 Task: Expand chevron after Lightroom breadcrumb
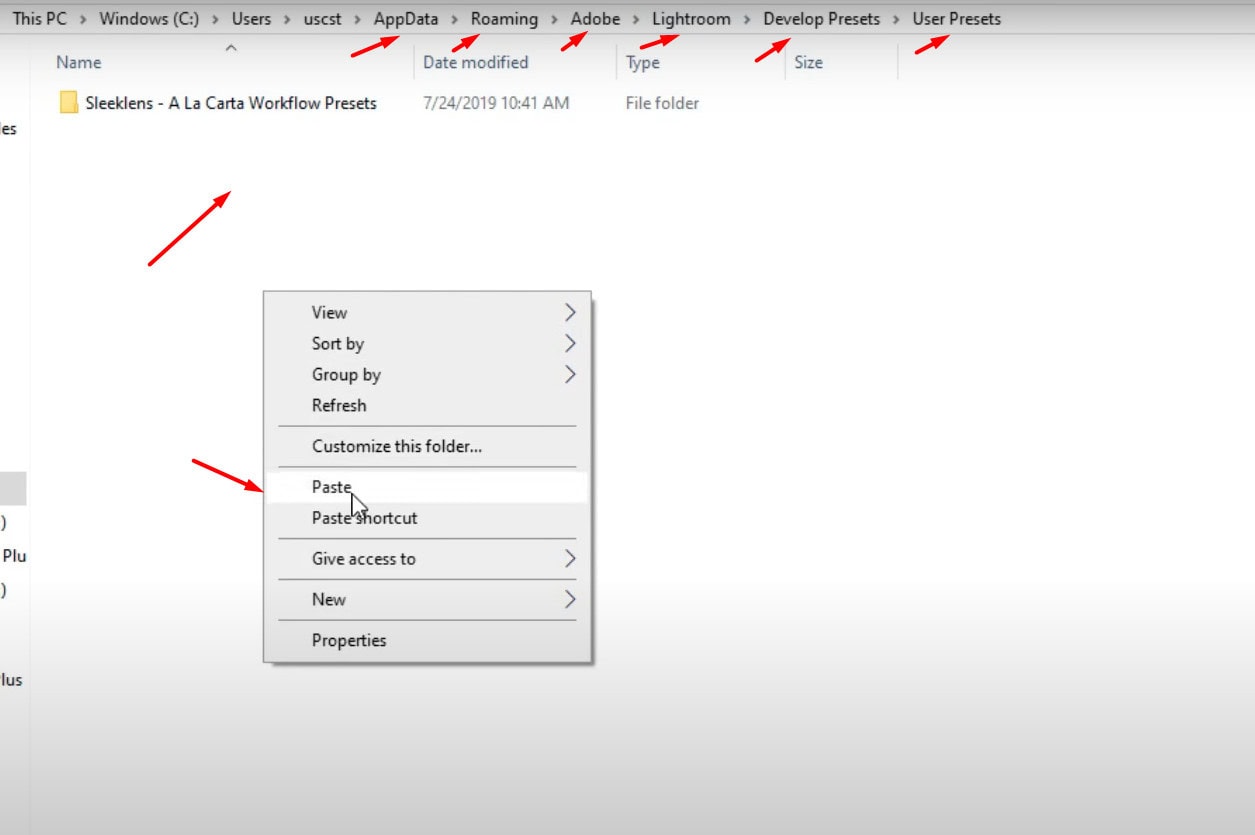click(x=747, y=20)
